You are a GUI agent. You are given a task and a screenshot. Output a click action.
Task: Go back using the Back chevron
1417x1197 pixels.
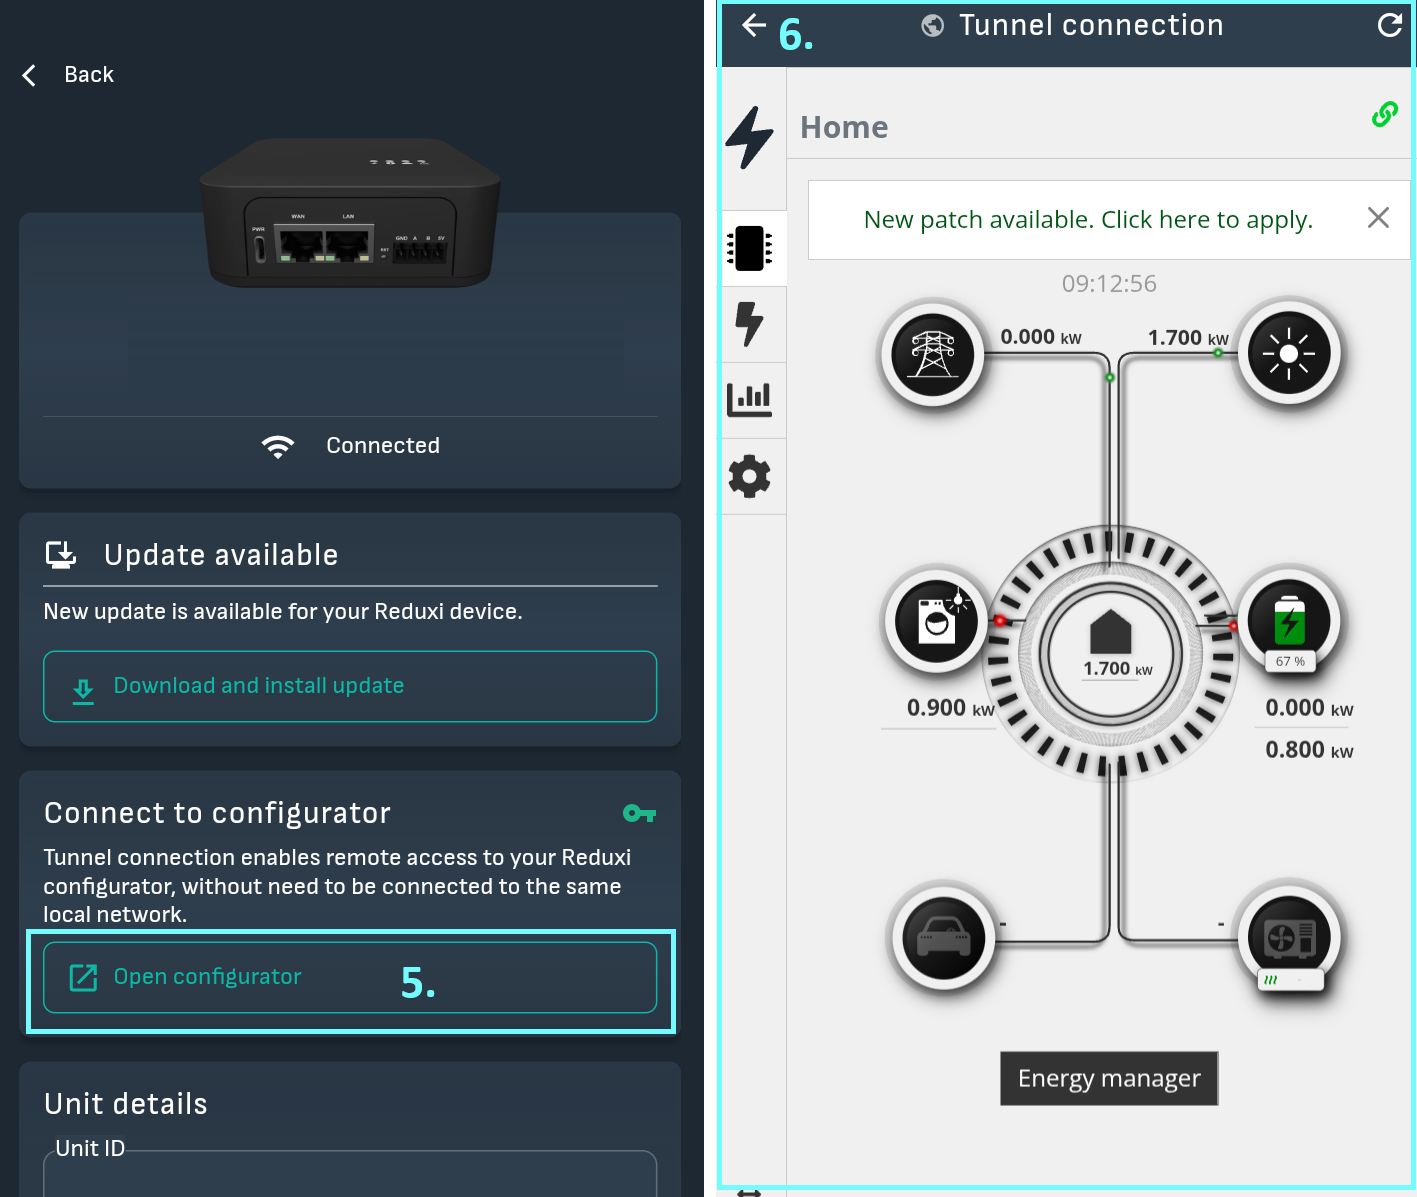pyautogui.click(x=29, y=75)
